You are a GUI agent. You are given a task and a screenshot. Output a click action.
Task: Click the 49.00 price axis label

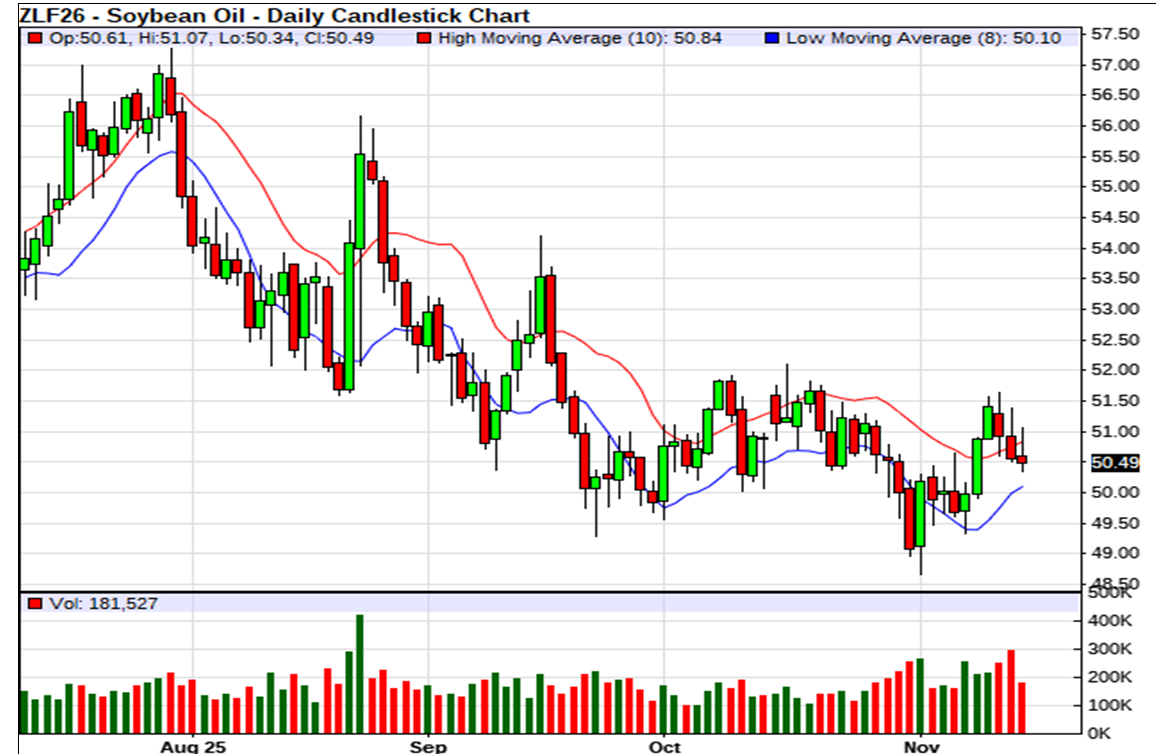tap(1115, 553)
